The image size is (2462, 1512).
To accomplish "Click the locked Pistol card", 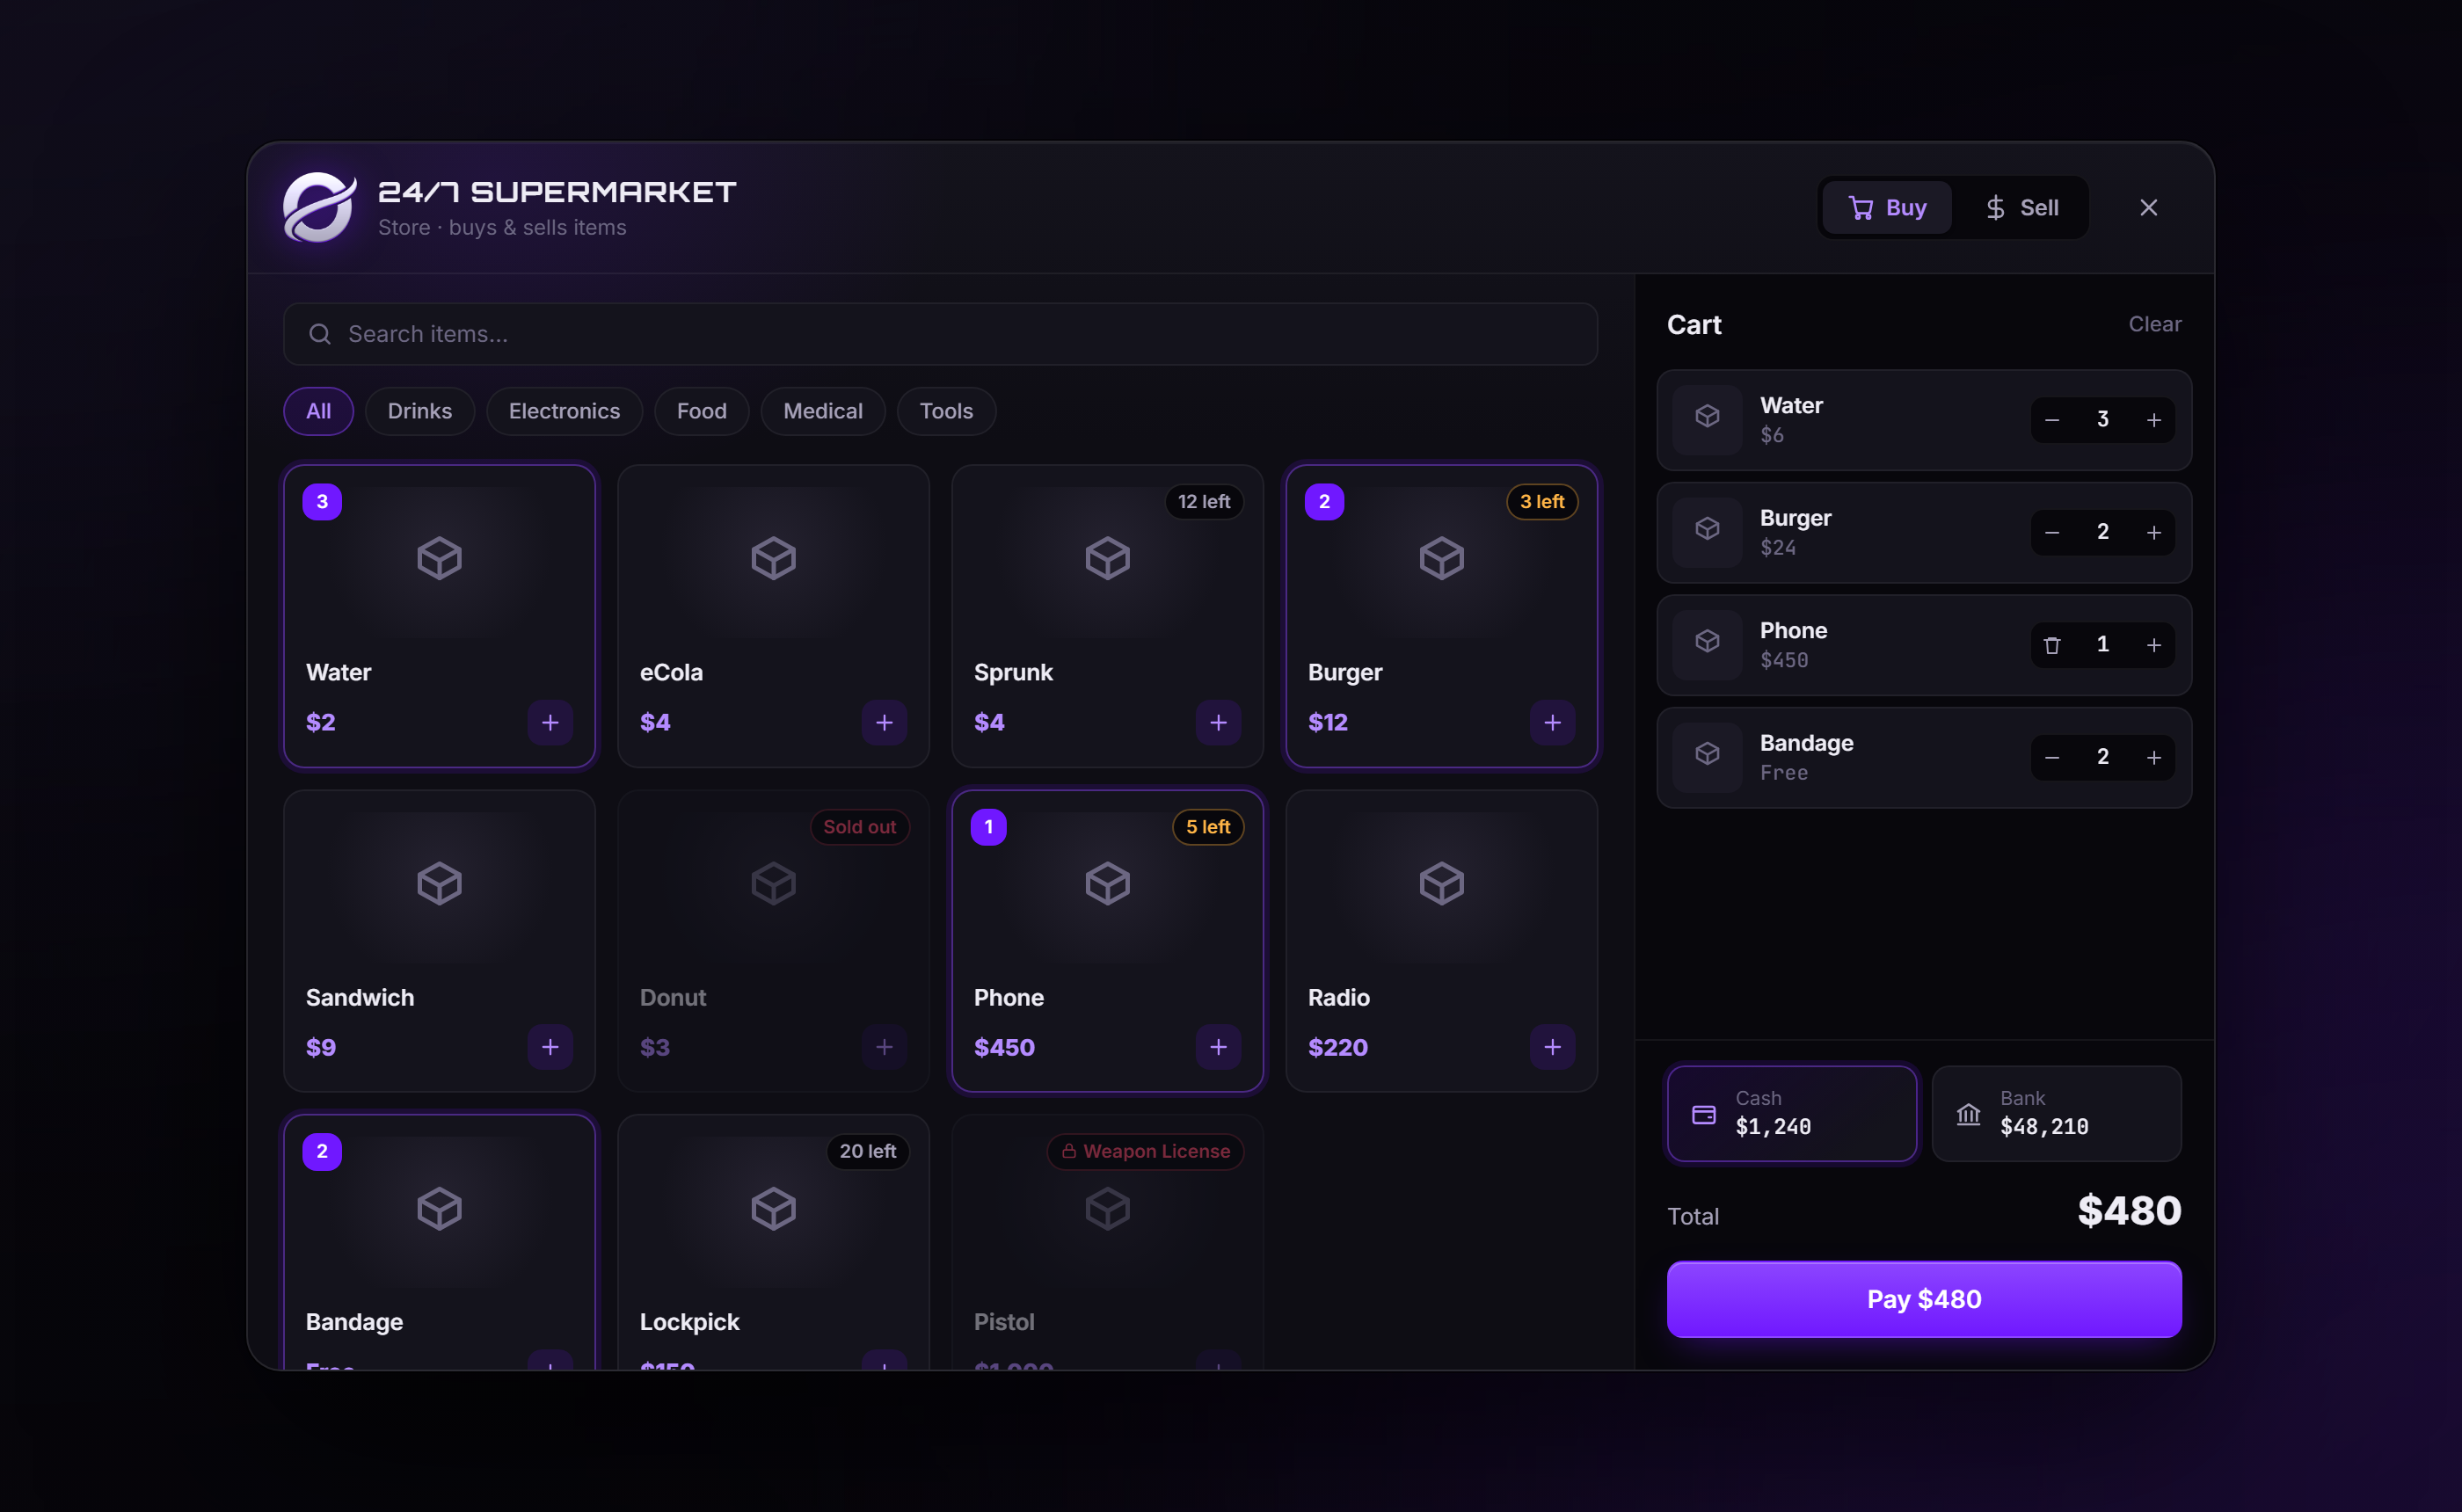I will (x=1107, y=1243).
